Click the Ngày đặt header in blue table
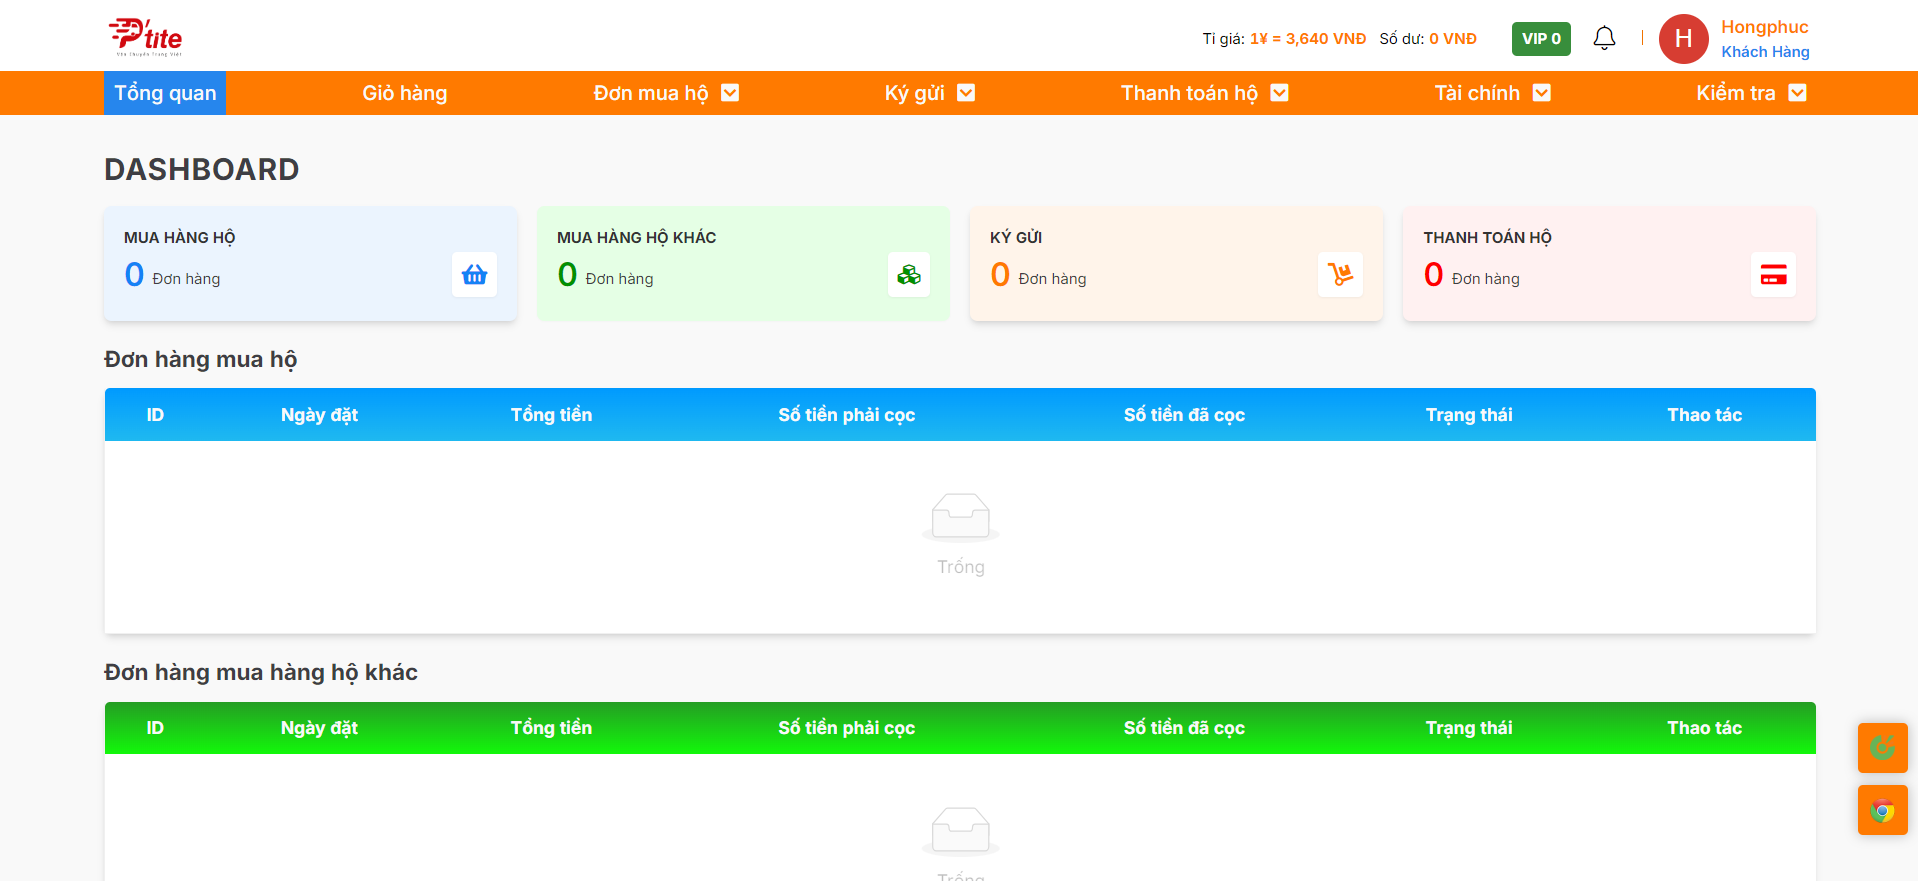The height and width of the screenshot is (881, 1918). (x=319, y=415)
